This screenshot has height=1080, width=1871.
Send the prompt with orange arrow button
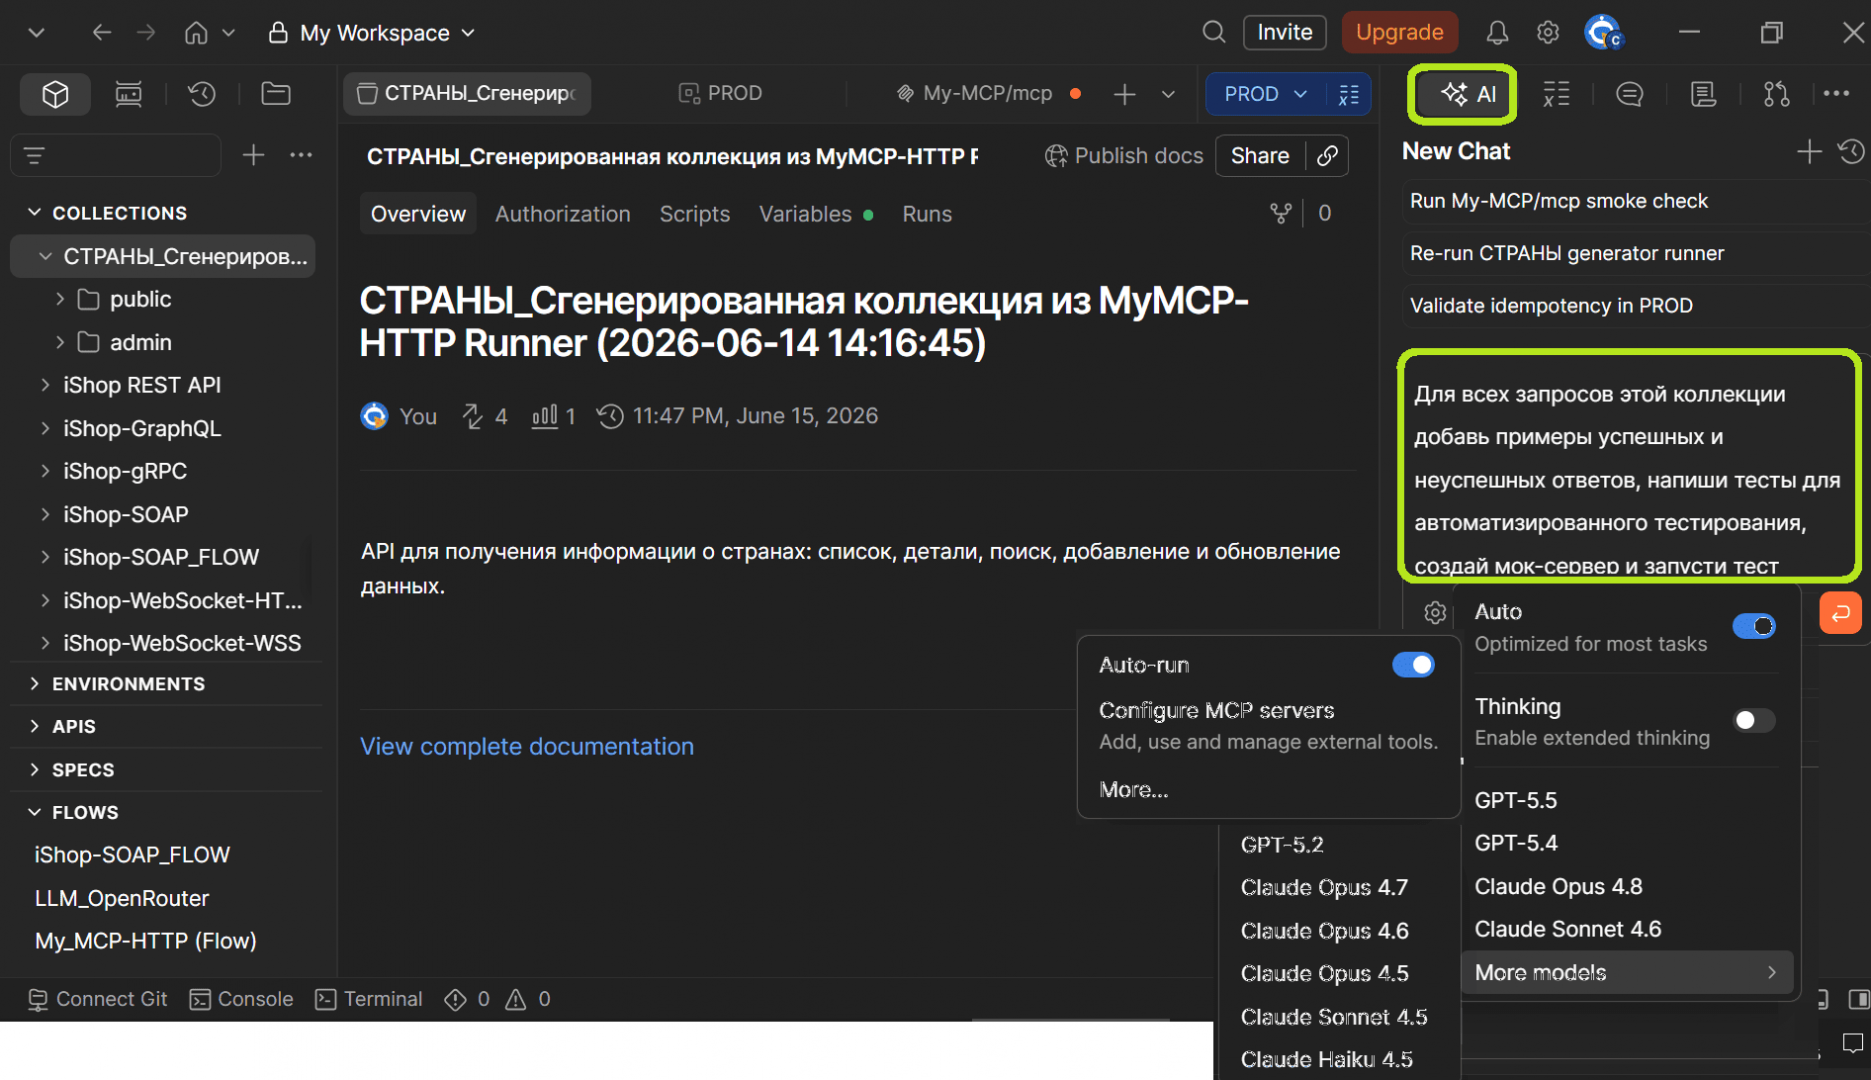[1840, 613]
